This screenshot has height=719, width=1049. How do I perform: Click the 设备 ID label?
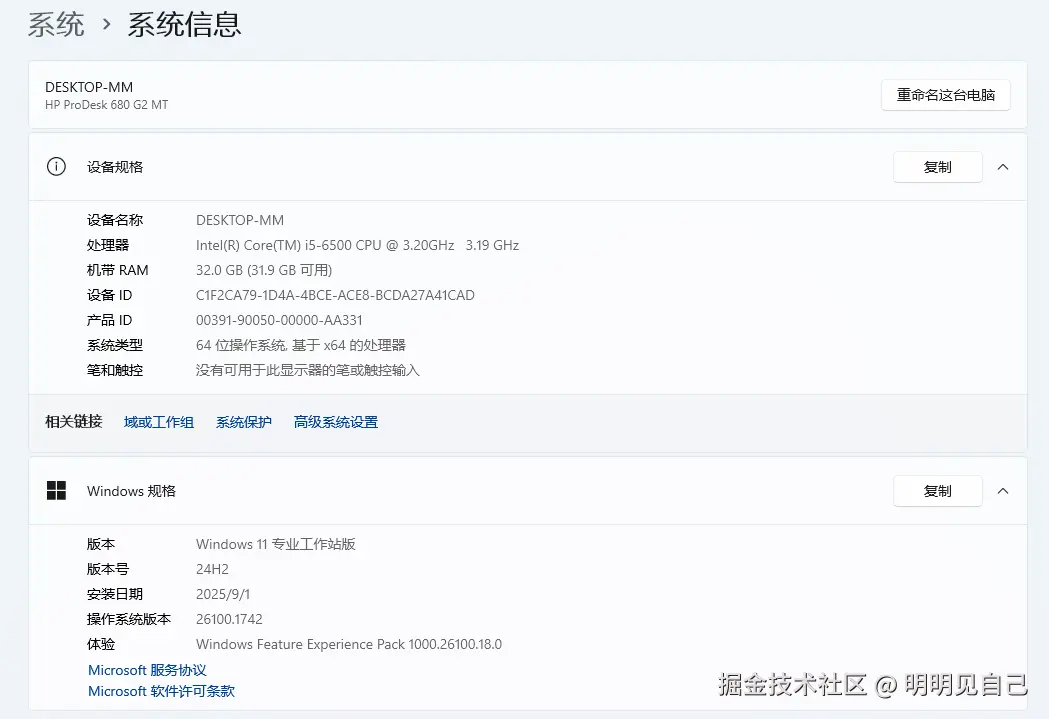click(x=110, y=295)
